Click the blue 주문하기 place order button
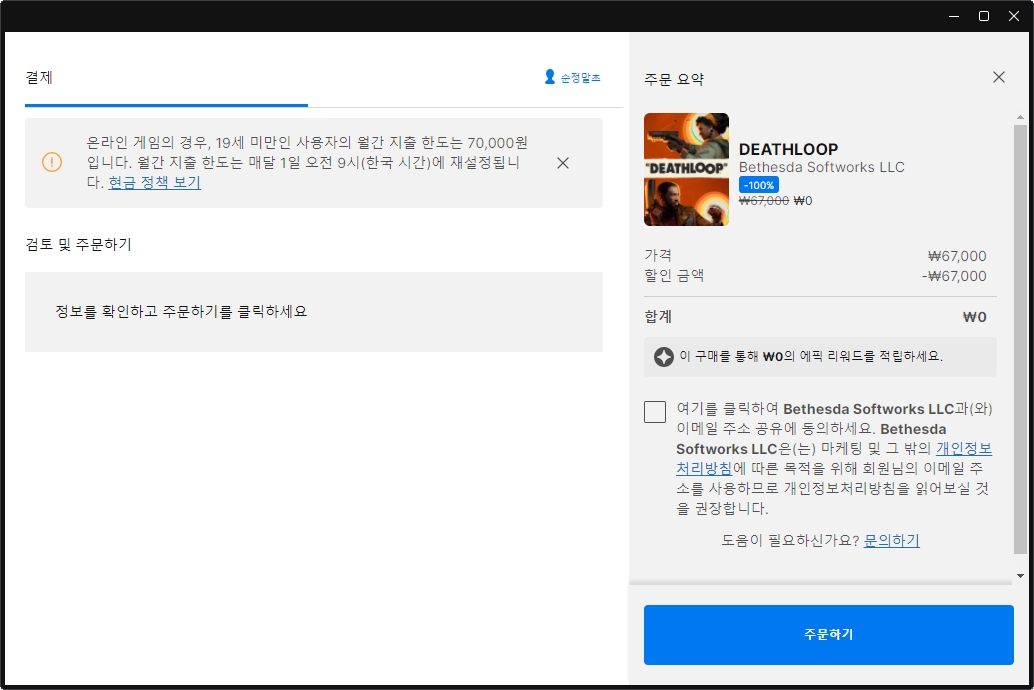Screen dimensions: 1034x690 click(828, 635)
